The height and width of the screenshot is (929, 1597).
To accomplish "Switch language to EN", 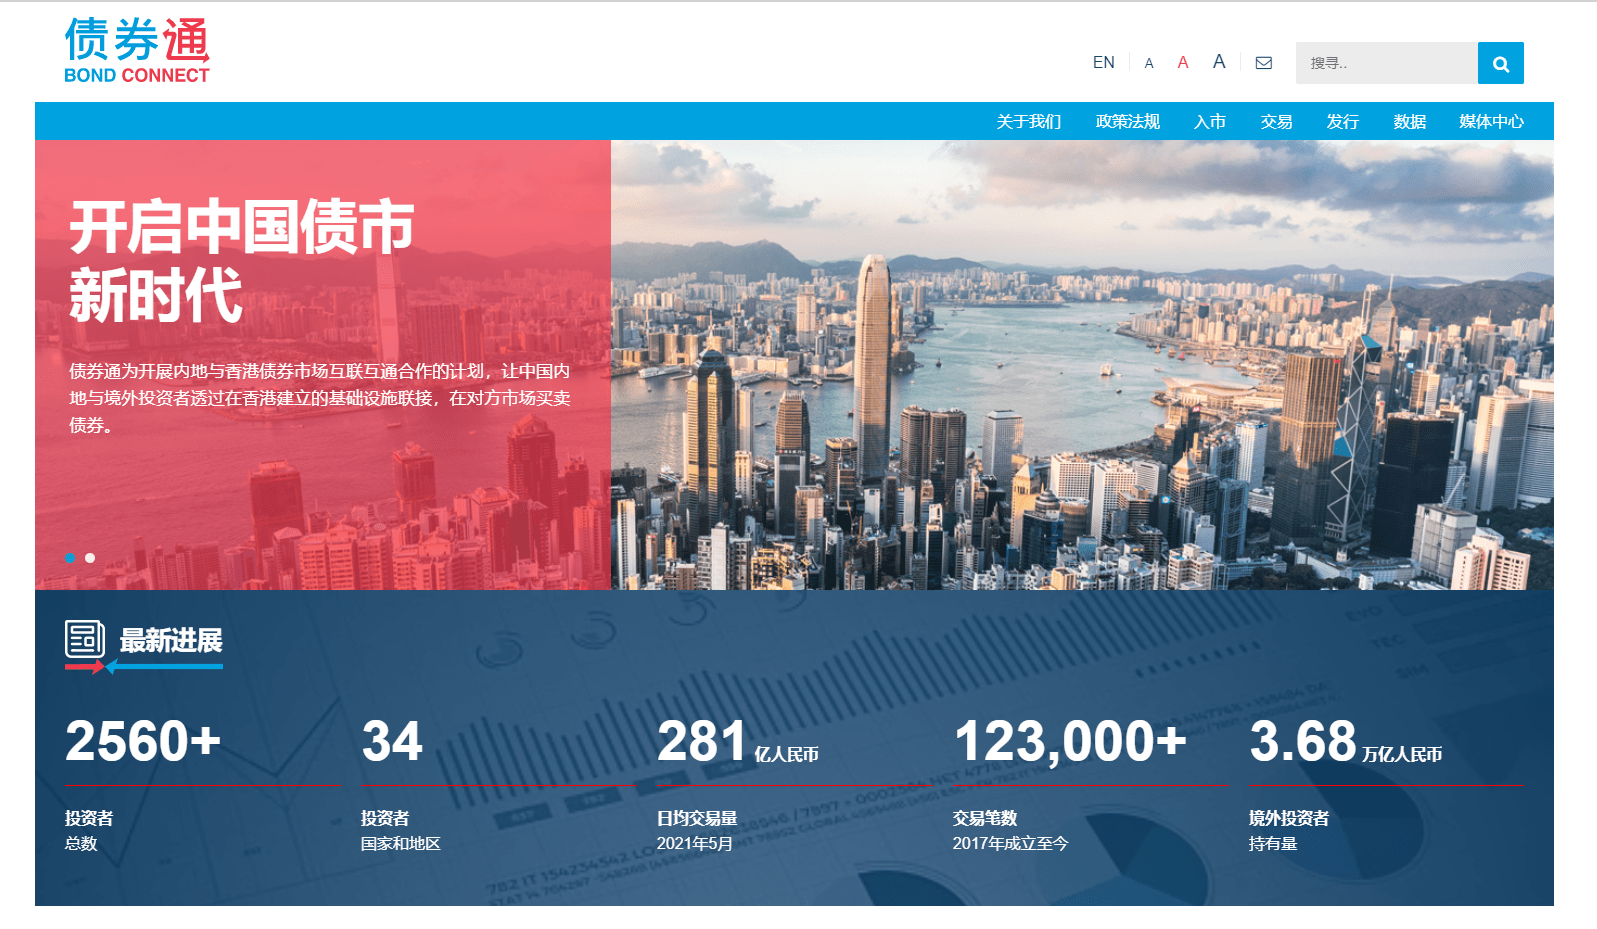I will coord(1103,62).
